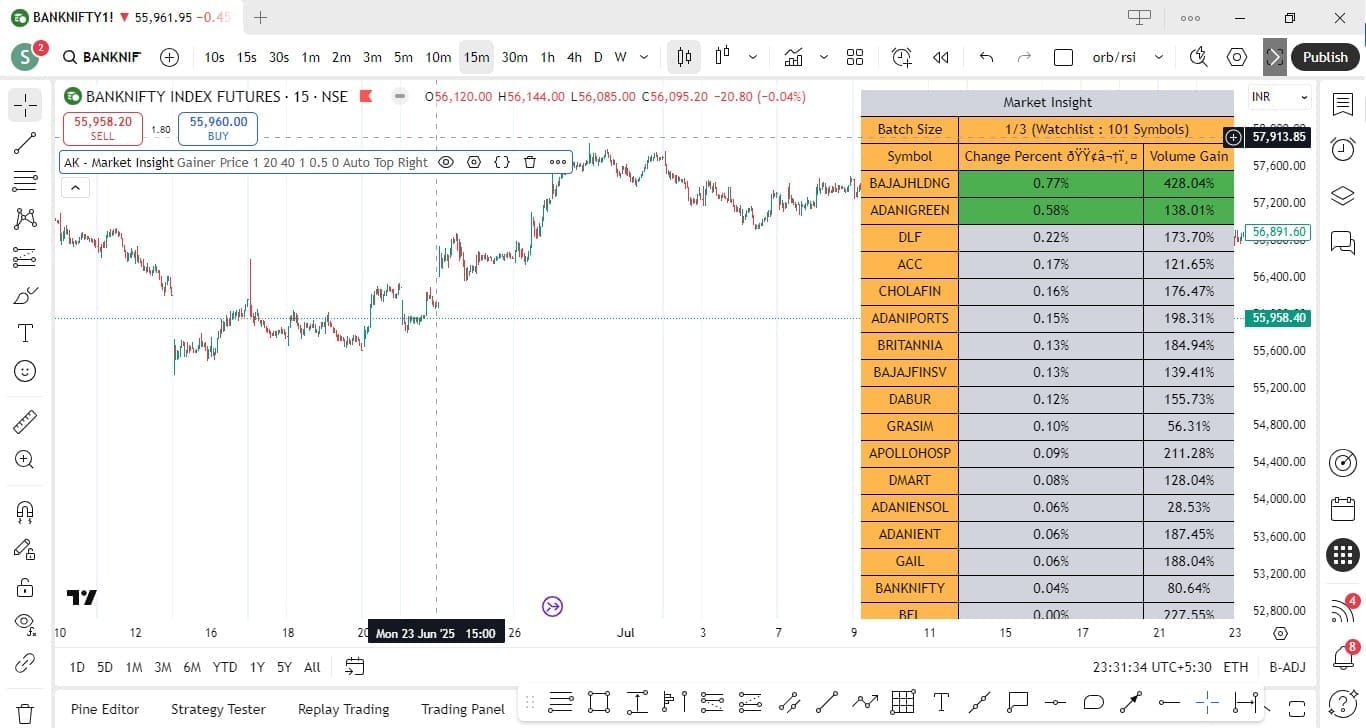Toggle B-ADJ contract adjustment
This screenshot has height=728, width=1366.
(x=1287, y=667)
